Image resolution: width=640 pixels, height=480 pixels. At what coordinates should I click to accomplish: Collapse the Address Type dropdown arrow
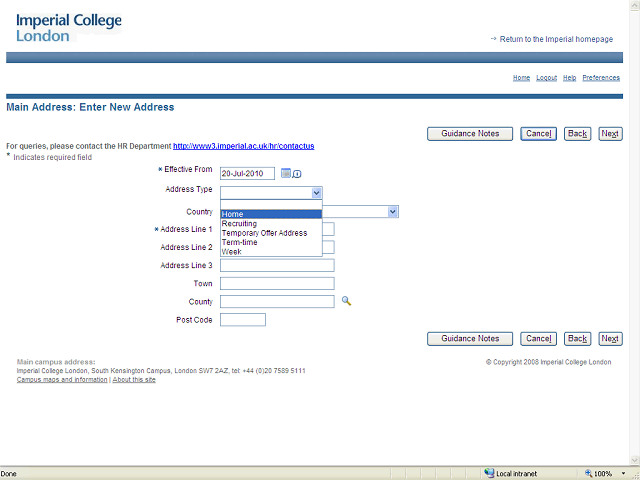(x=316, y=193)
